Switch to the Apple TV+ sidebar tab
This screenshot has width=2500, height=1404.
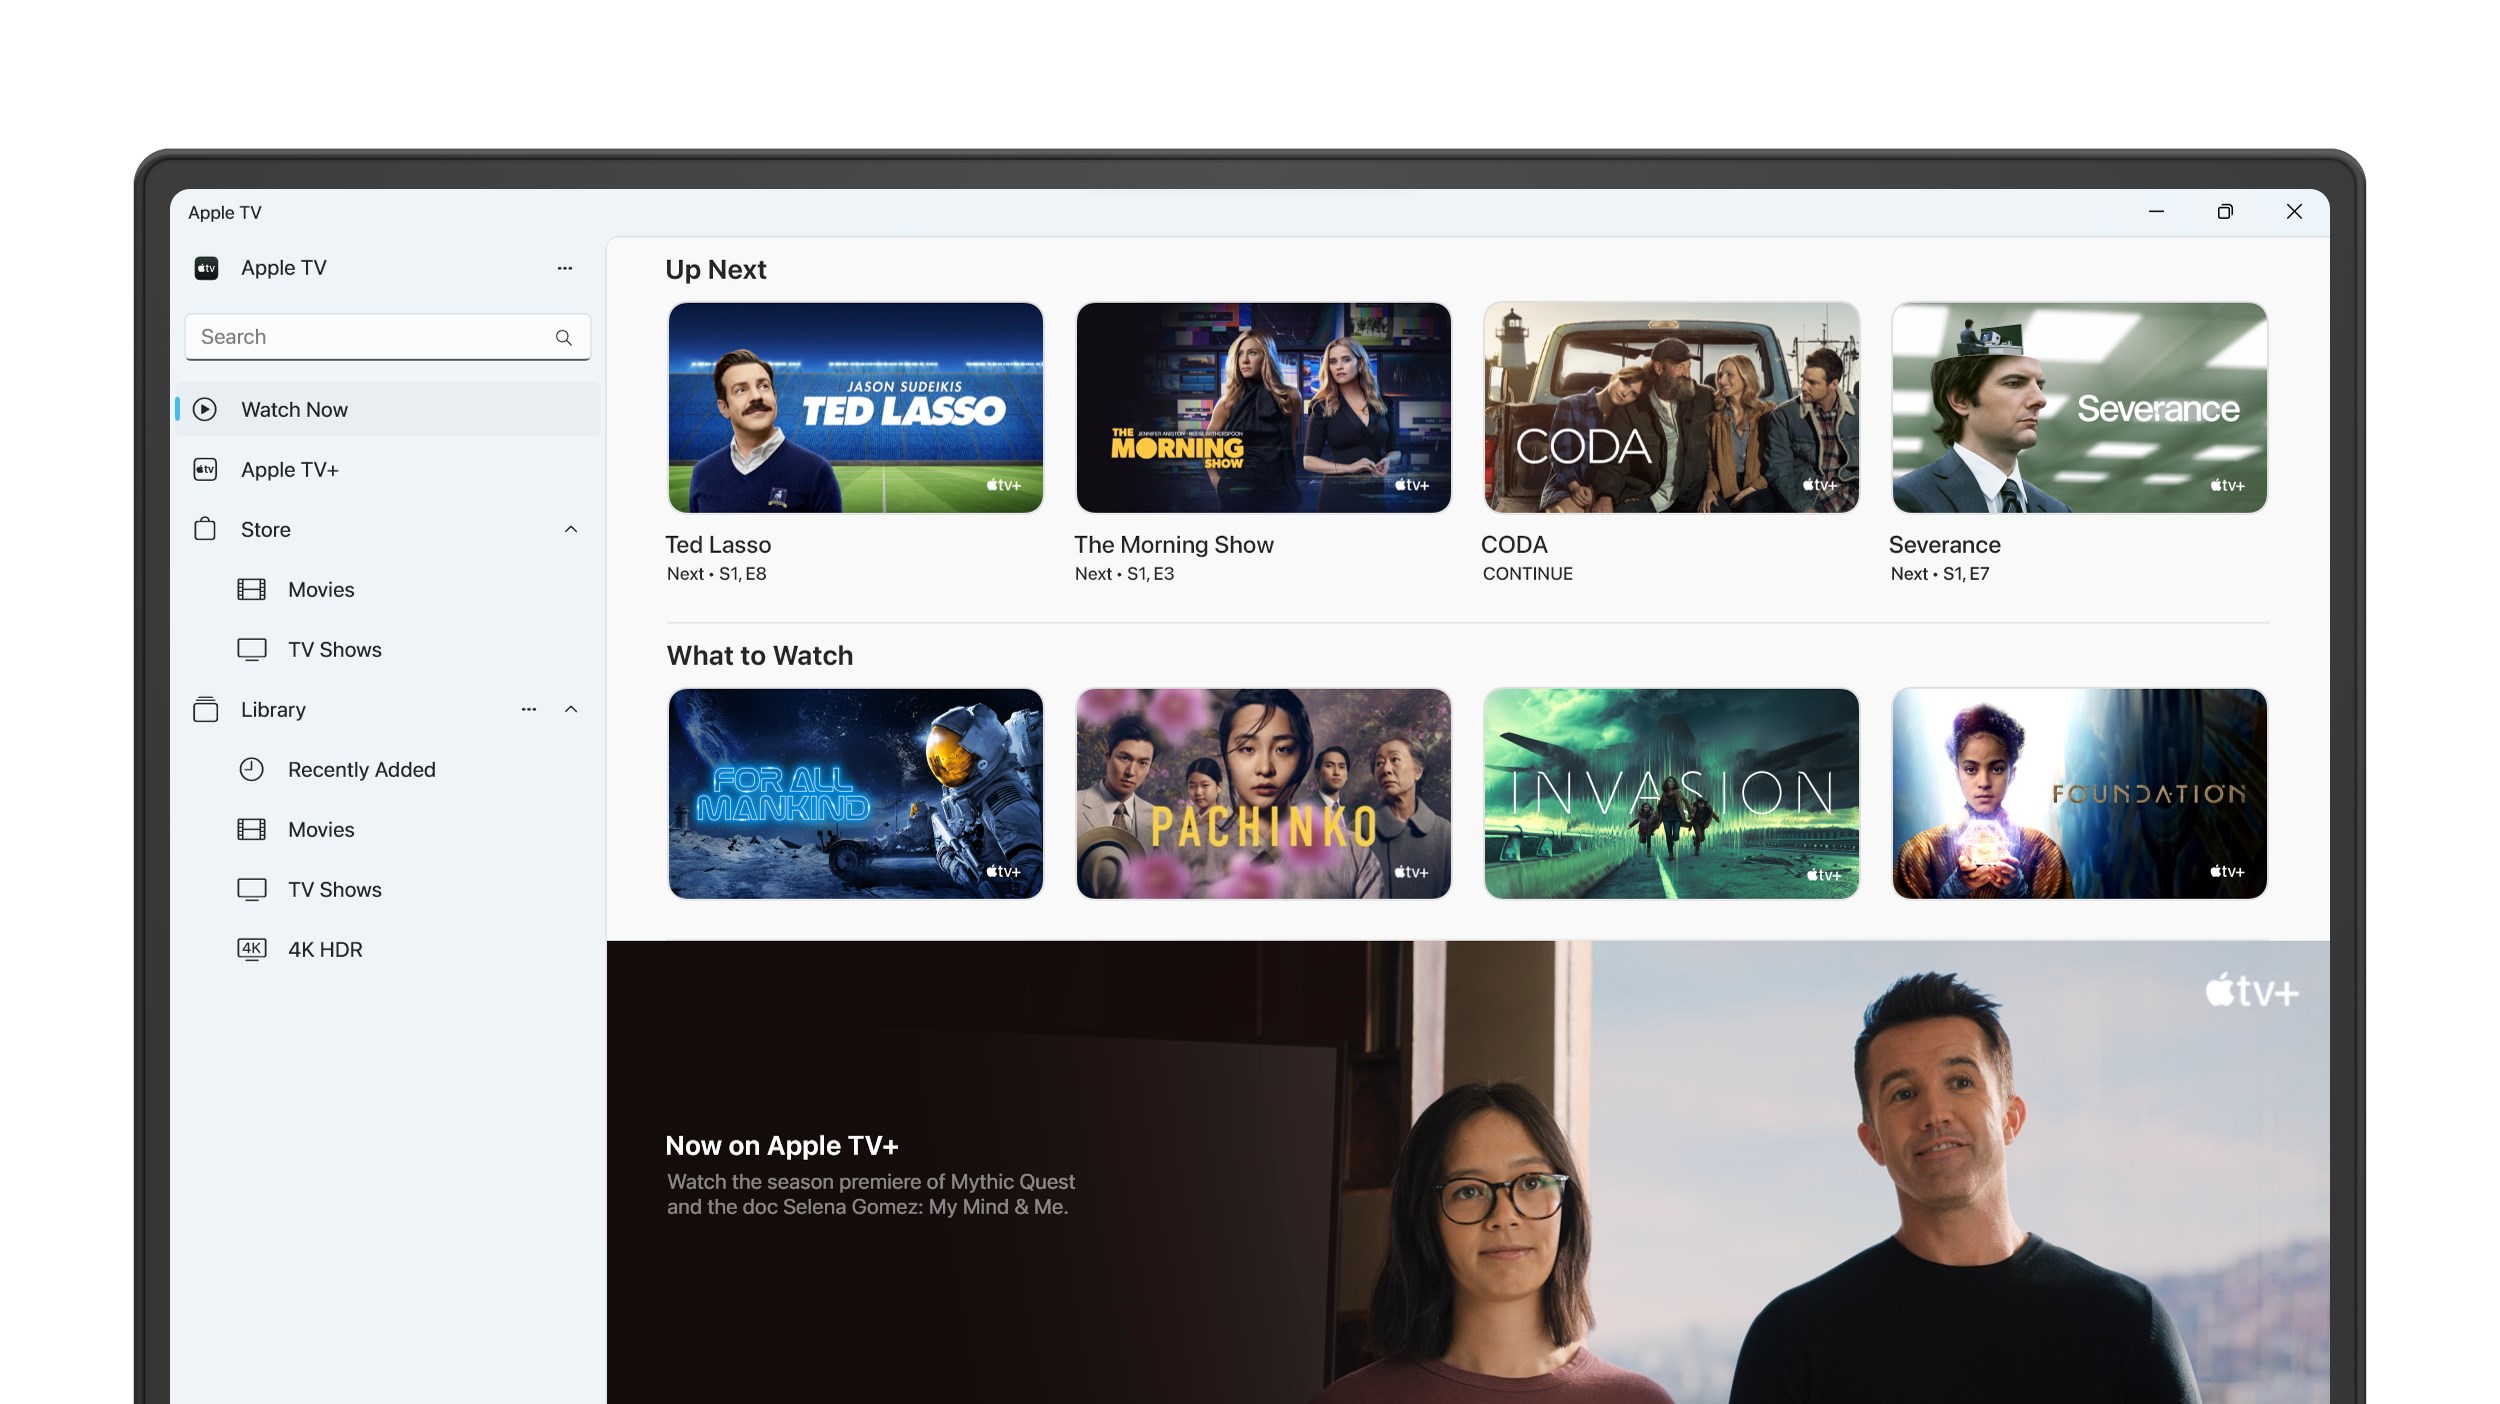coord(290,469)
